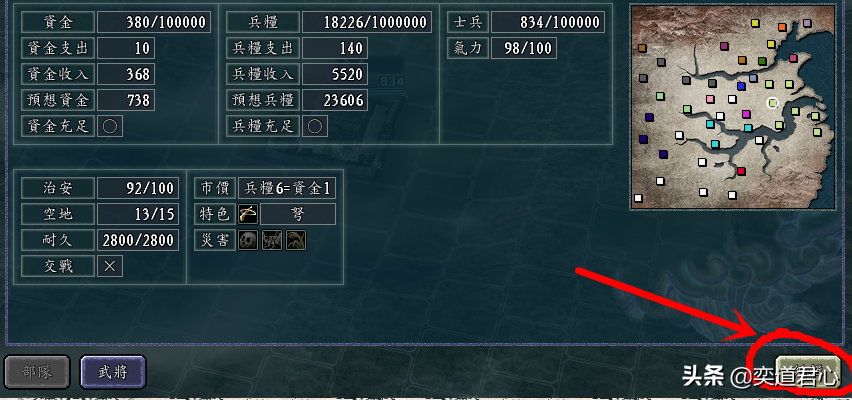Select the light pink city swatch on minimap

click(710, 99)
